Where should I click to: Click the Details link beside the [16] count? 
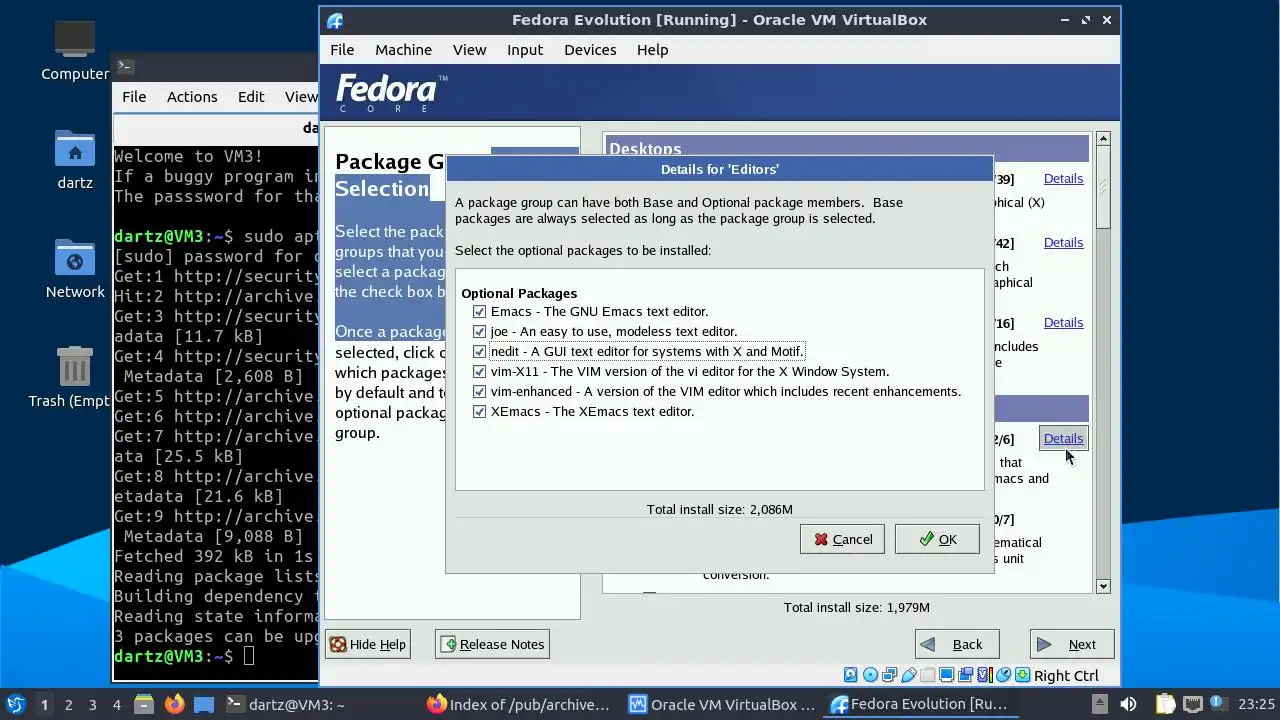pyautogui.click(x=1063, y=322)
